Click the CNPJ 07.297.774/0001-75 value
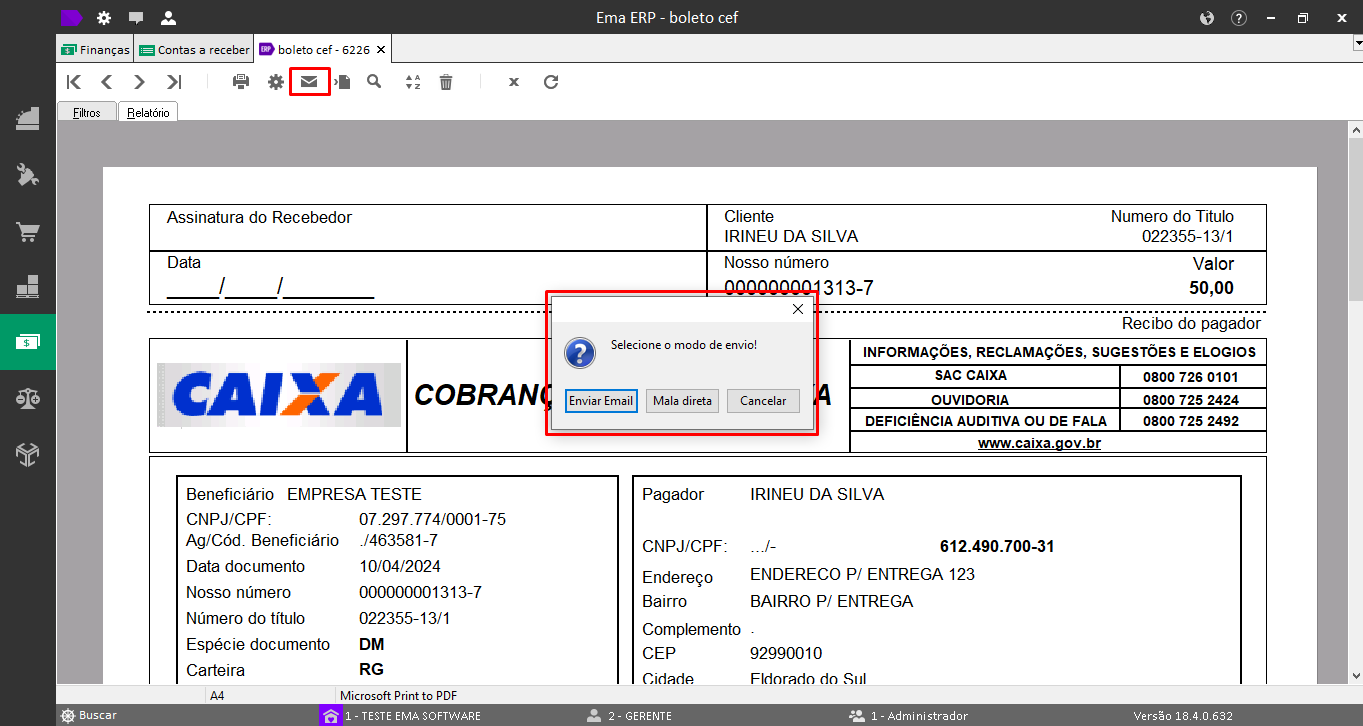This screenshot has width=1363, height=726. [432, 520]
